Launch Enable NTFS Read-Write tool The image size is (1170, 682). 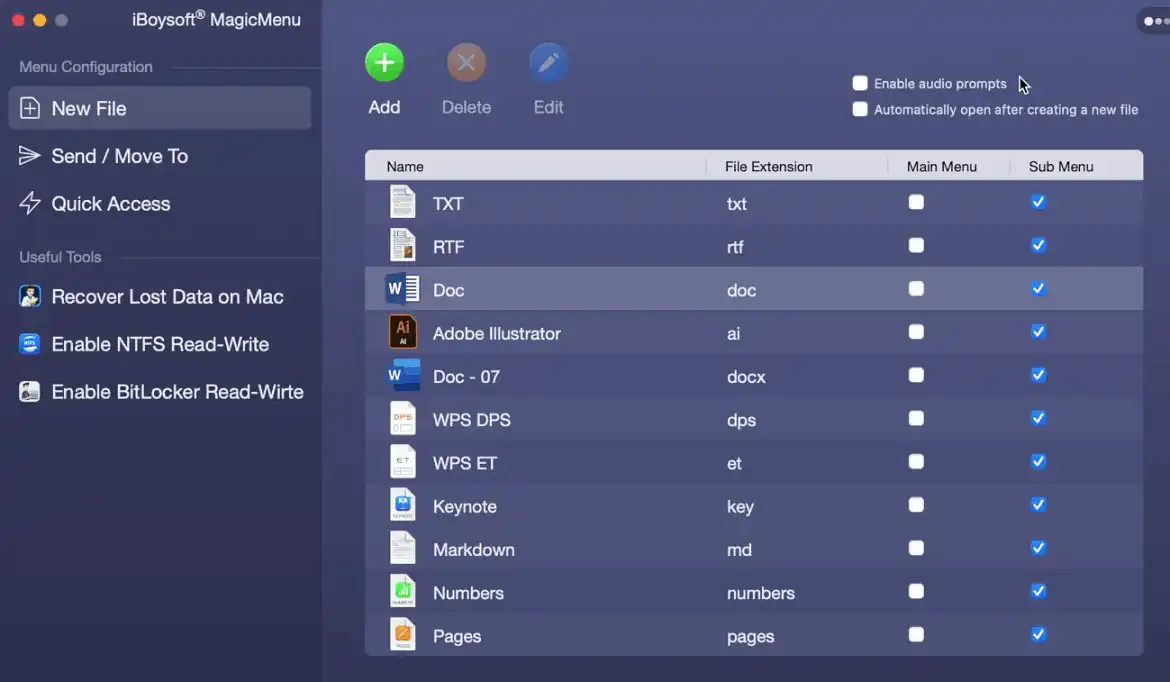click(x=160, y=344)
